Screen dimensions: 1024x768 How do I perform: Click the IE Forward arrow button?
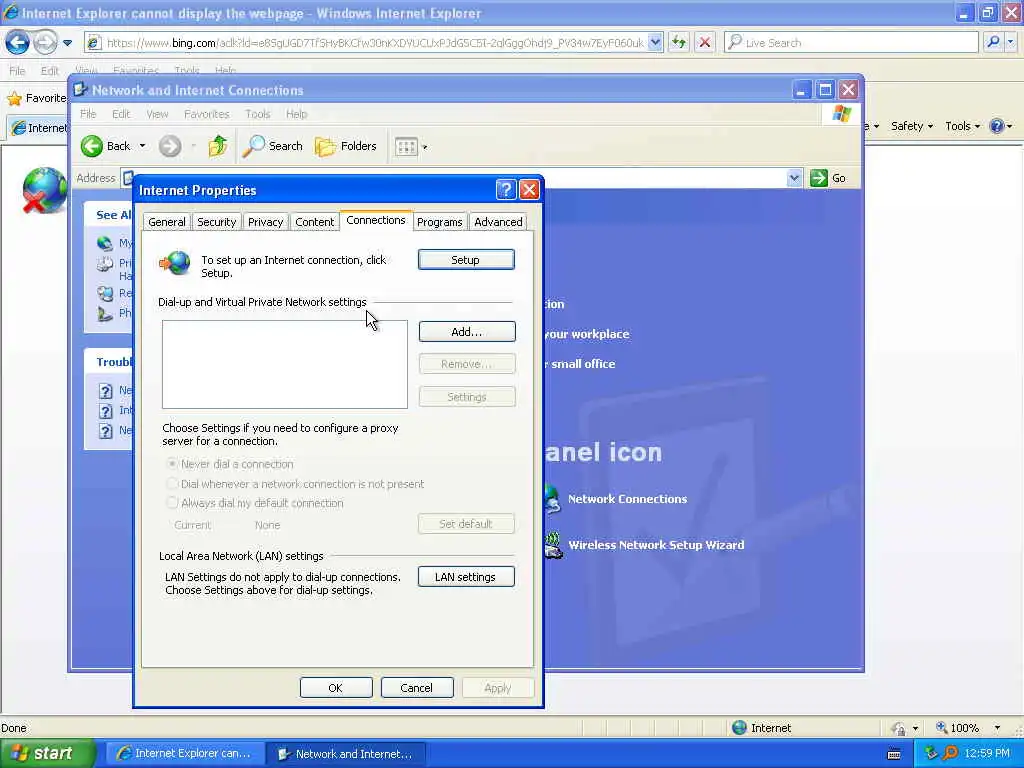(x=45, y=43)
